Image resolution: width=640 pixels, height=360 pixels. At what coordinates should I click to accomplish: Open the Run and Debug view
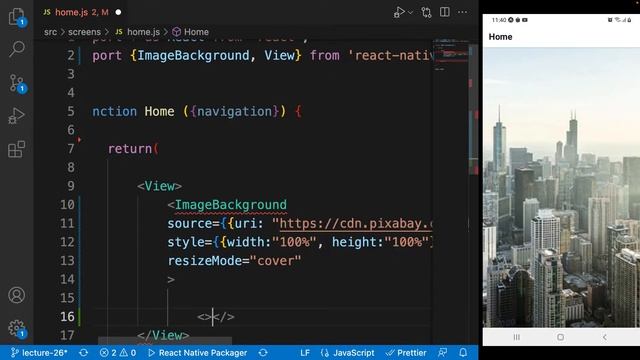[16, 116]
